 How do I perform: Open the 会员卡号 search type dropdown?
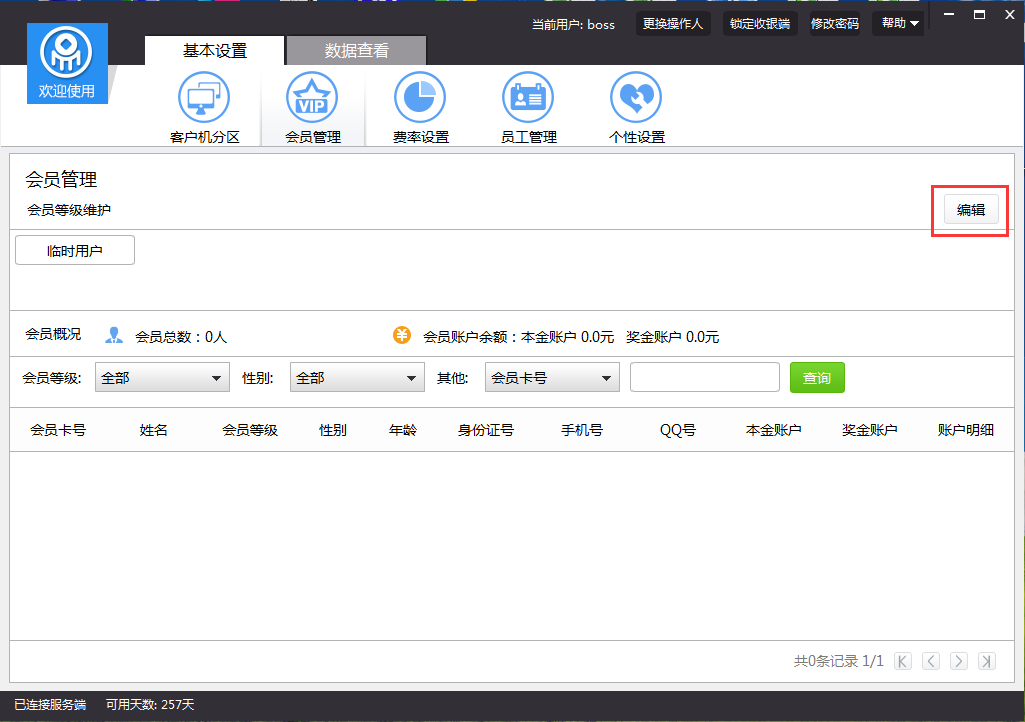(552, 378)
